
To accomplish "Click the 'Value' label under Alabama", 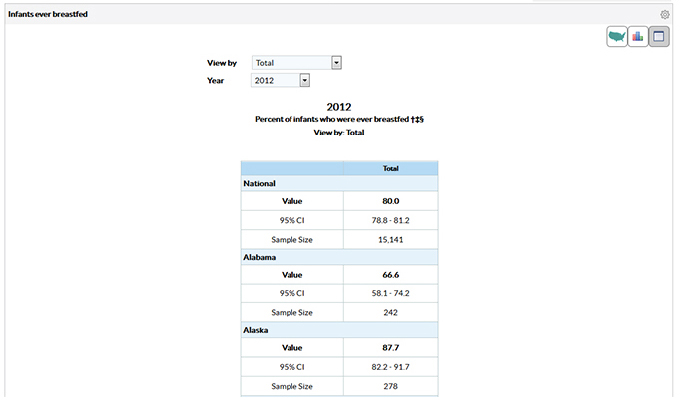I will point(292,275).
